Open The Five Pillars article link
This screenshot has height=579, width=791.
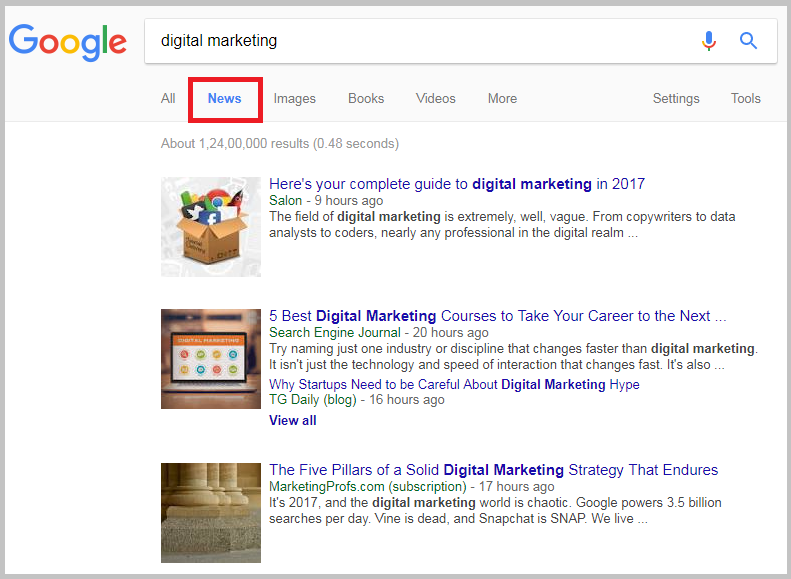493,470
